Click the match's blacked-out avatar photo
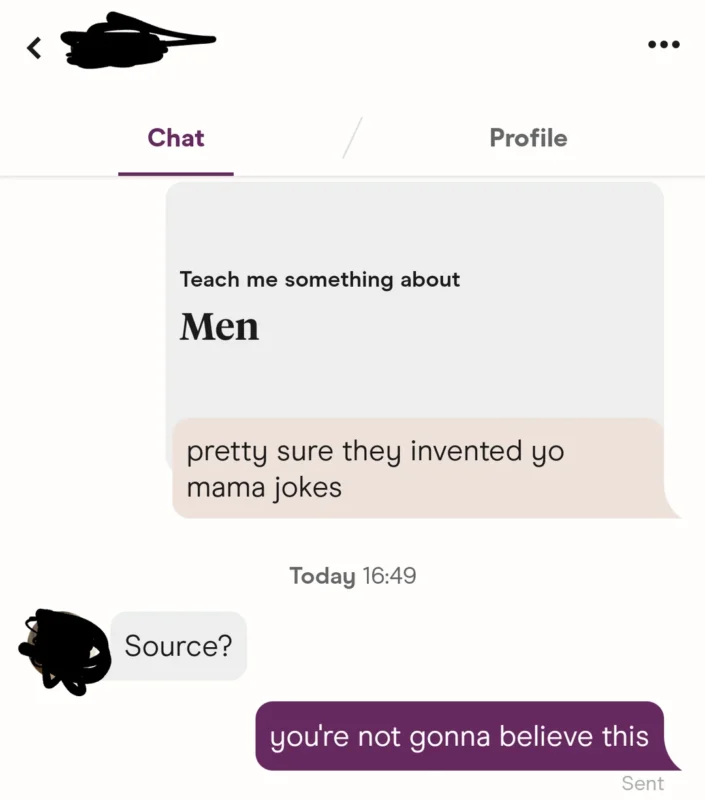 [64, 650]
